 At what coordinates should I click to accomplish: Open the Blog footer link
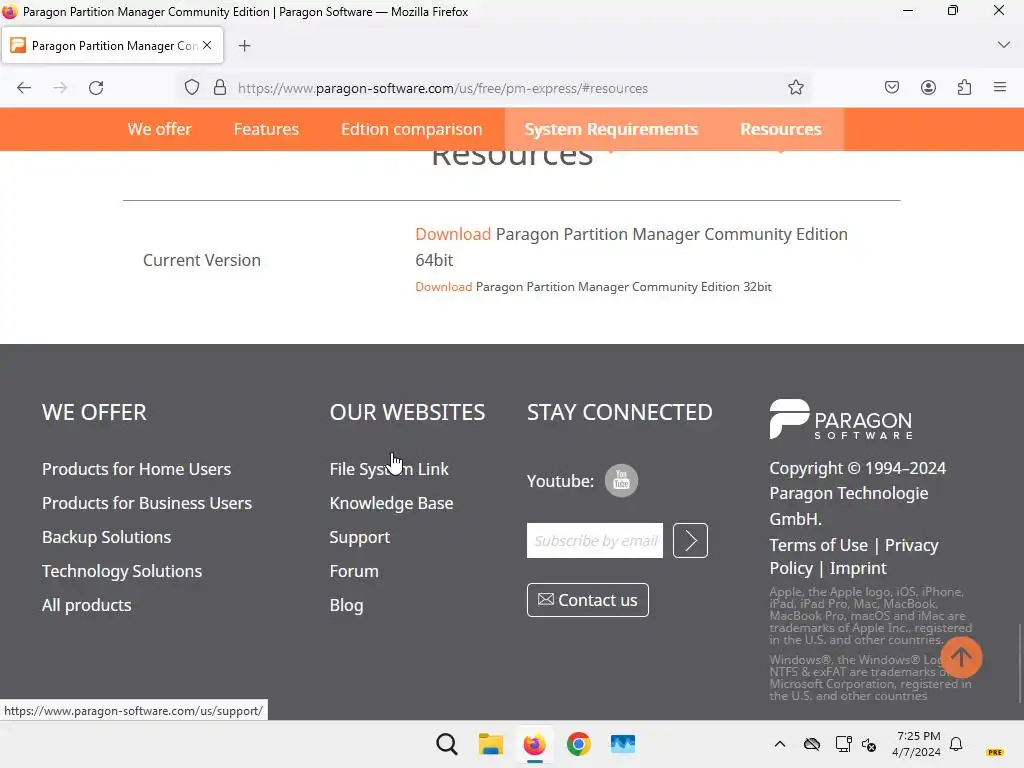coord(346,605)
